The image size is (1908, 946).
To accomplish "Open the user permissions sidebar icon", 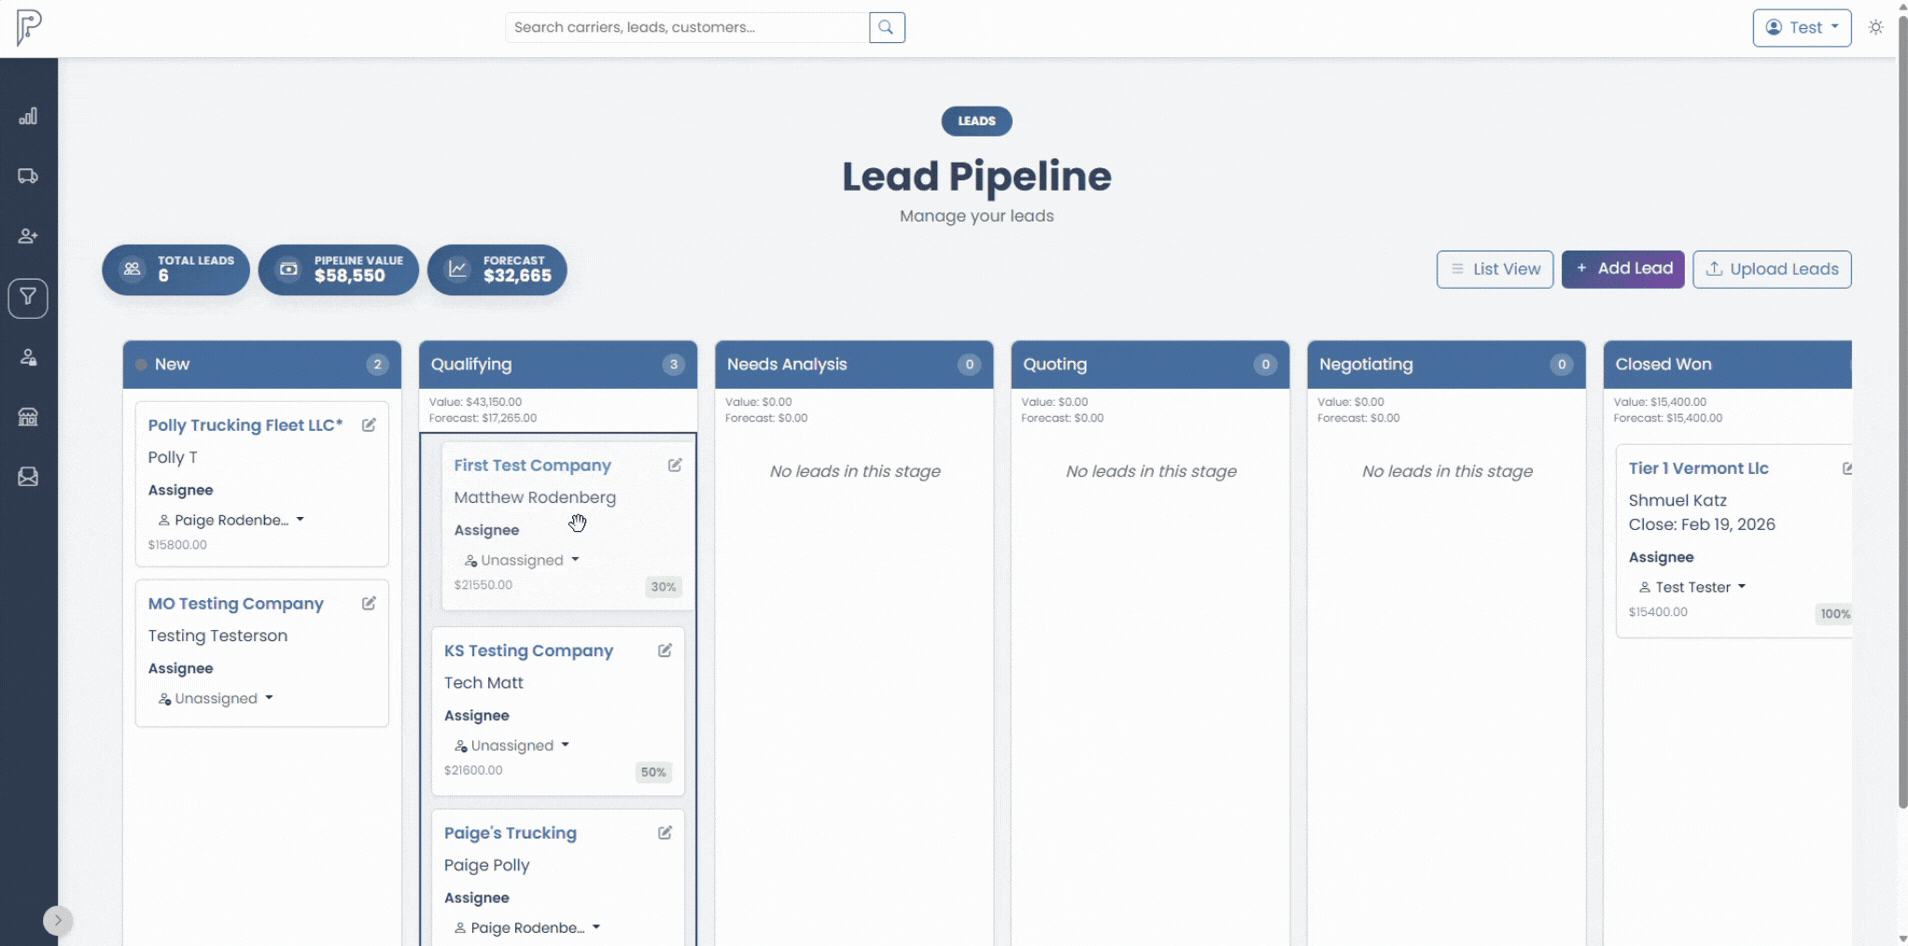I will tap(28, 357).
